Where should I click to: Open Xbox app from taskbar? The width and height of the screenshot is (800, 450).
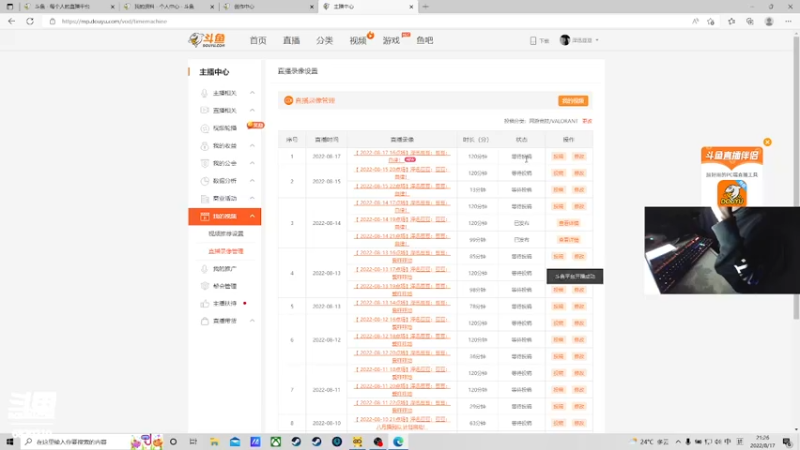pyautogui.click(x=276, y=442)
